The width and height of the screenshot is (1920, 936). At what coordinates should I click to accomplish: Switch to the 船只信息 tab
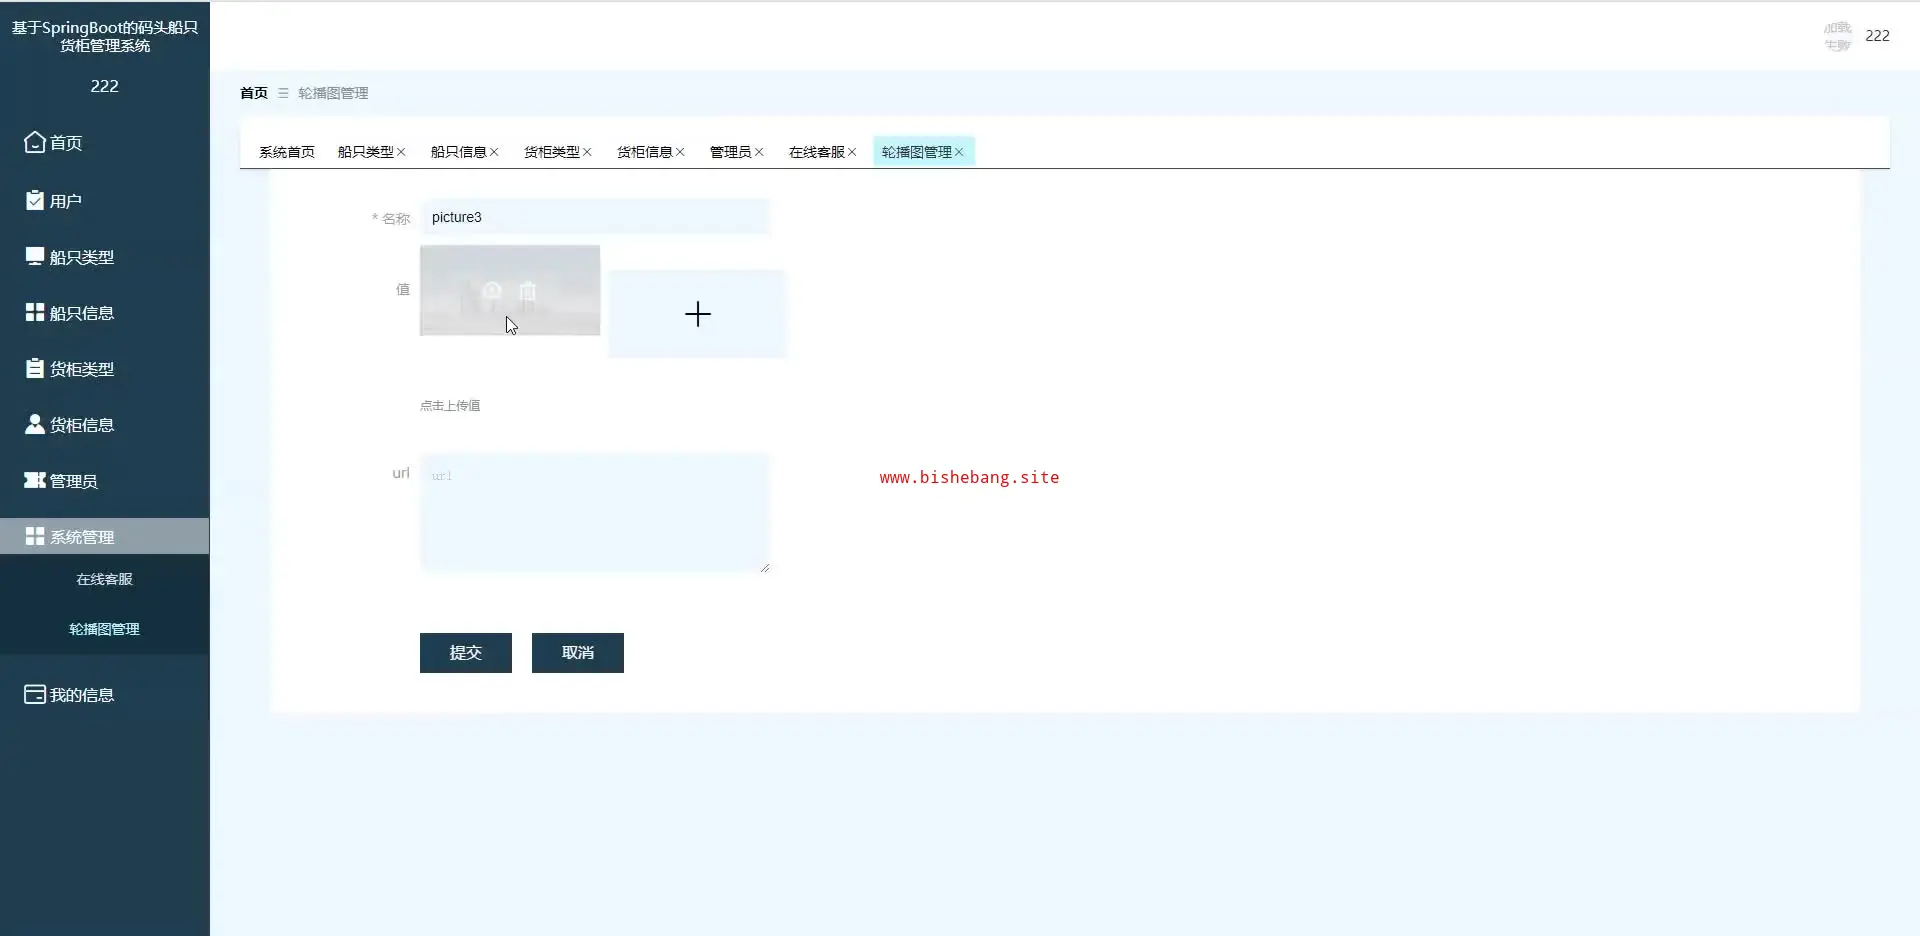(x=459, y=152)
